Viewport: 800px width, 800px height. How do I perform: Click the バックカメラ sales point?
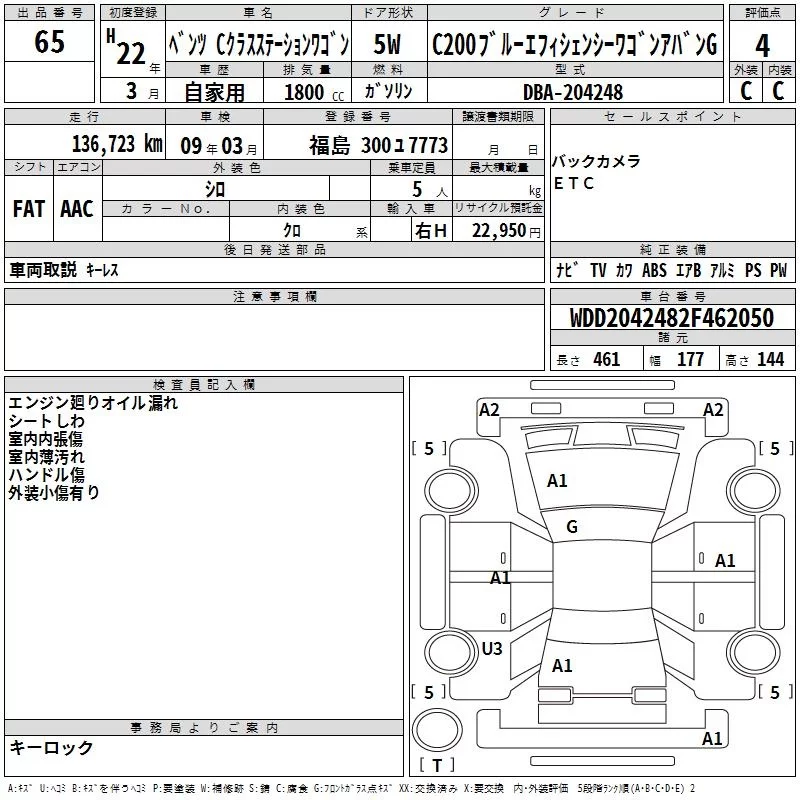pos(596,162)
